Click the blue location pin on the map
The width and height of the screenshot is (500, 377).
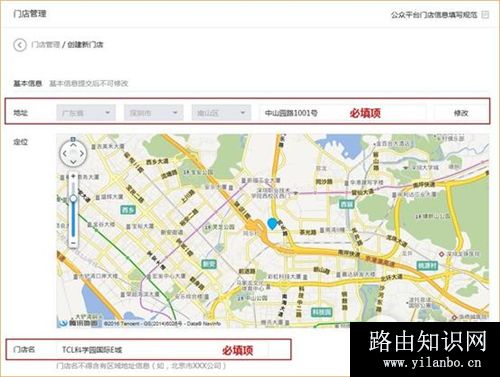pyautogui.click(x=272, y=224)
